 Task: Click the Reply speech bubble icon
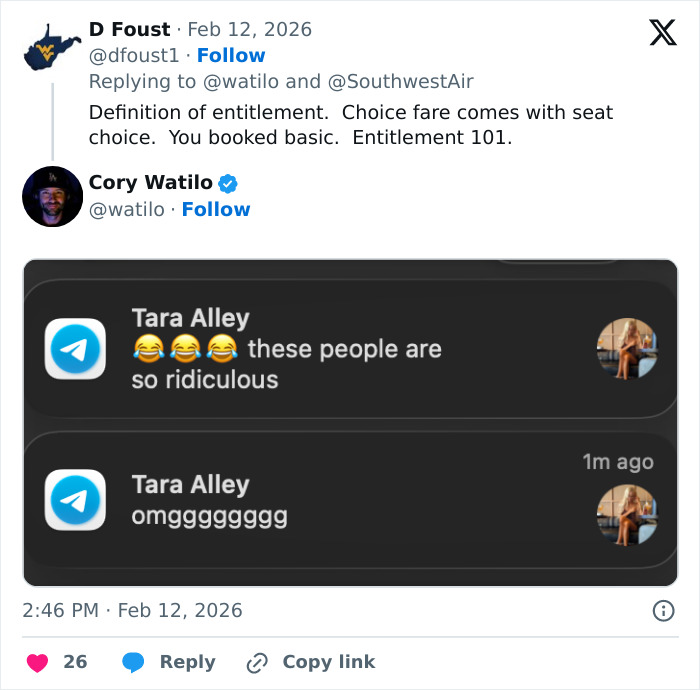click(133, 662)
